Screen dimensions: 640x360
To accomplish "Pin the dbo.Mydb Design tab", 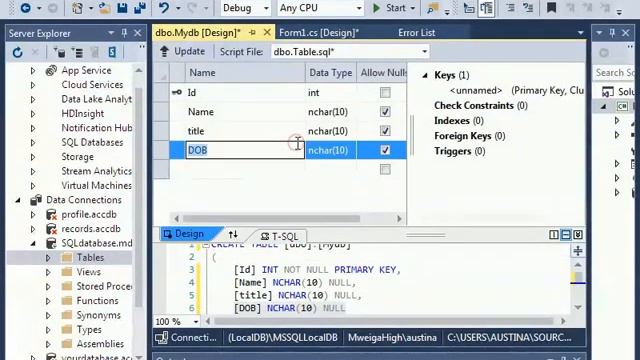I will (x=252, y=32).
